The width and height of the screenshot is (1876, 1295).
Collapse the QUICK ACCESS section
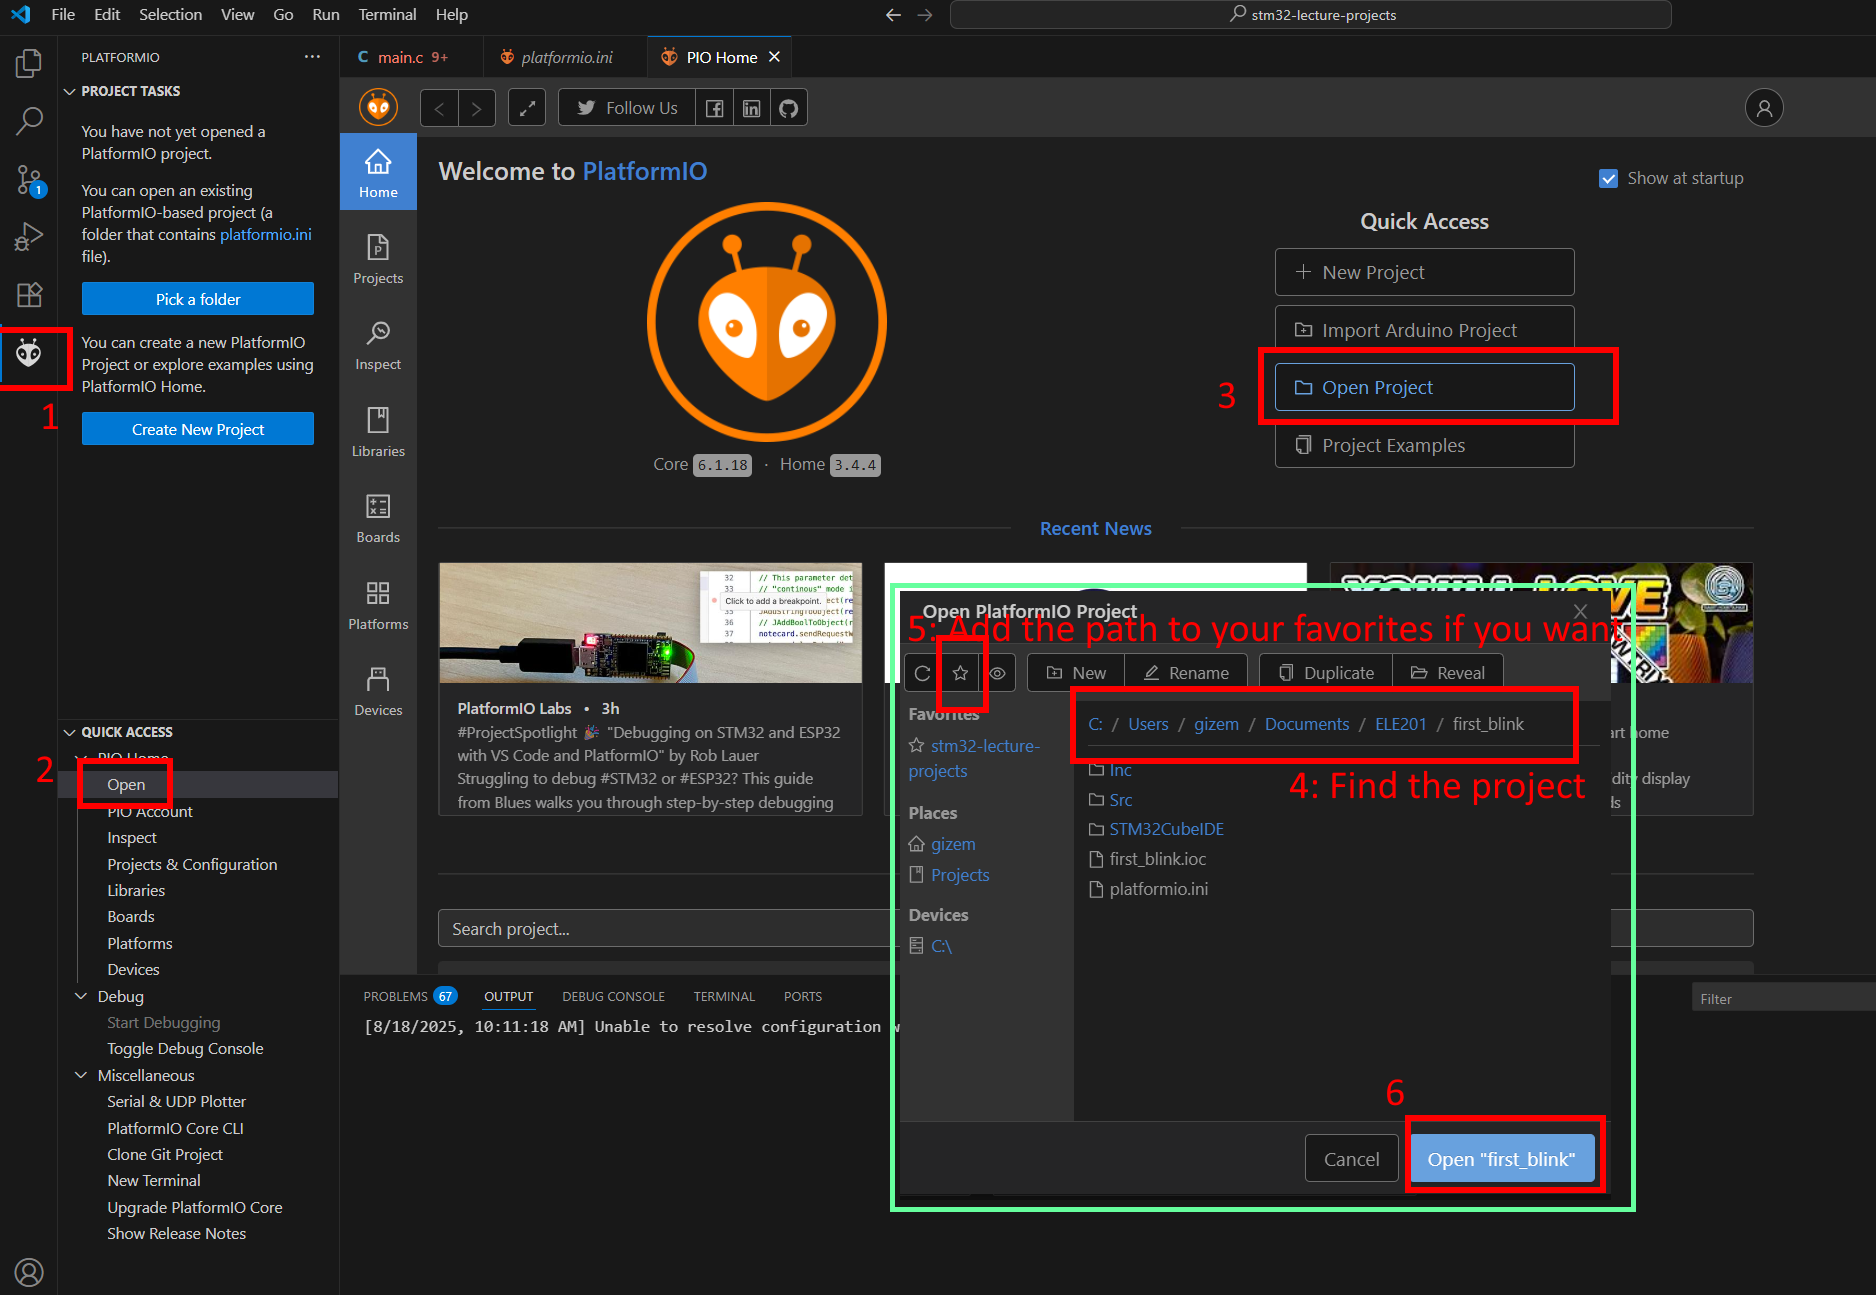pos(70,732)
